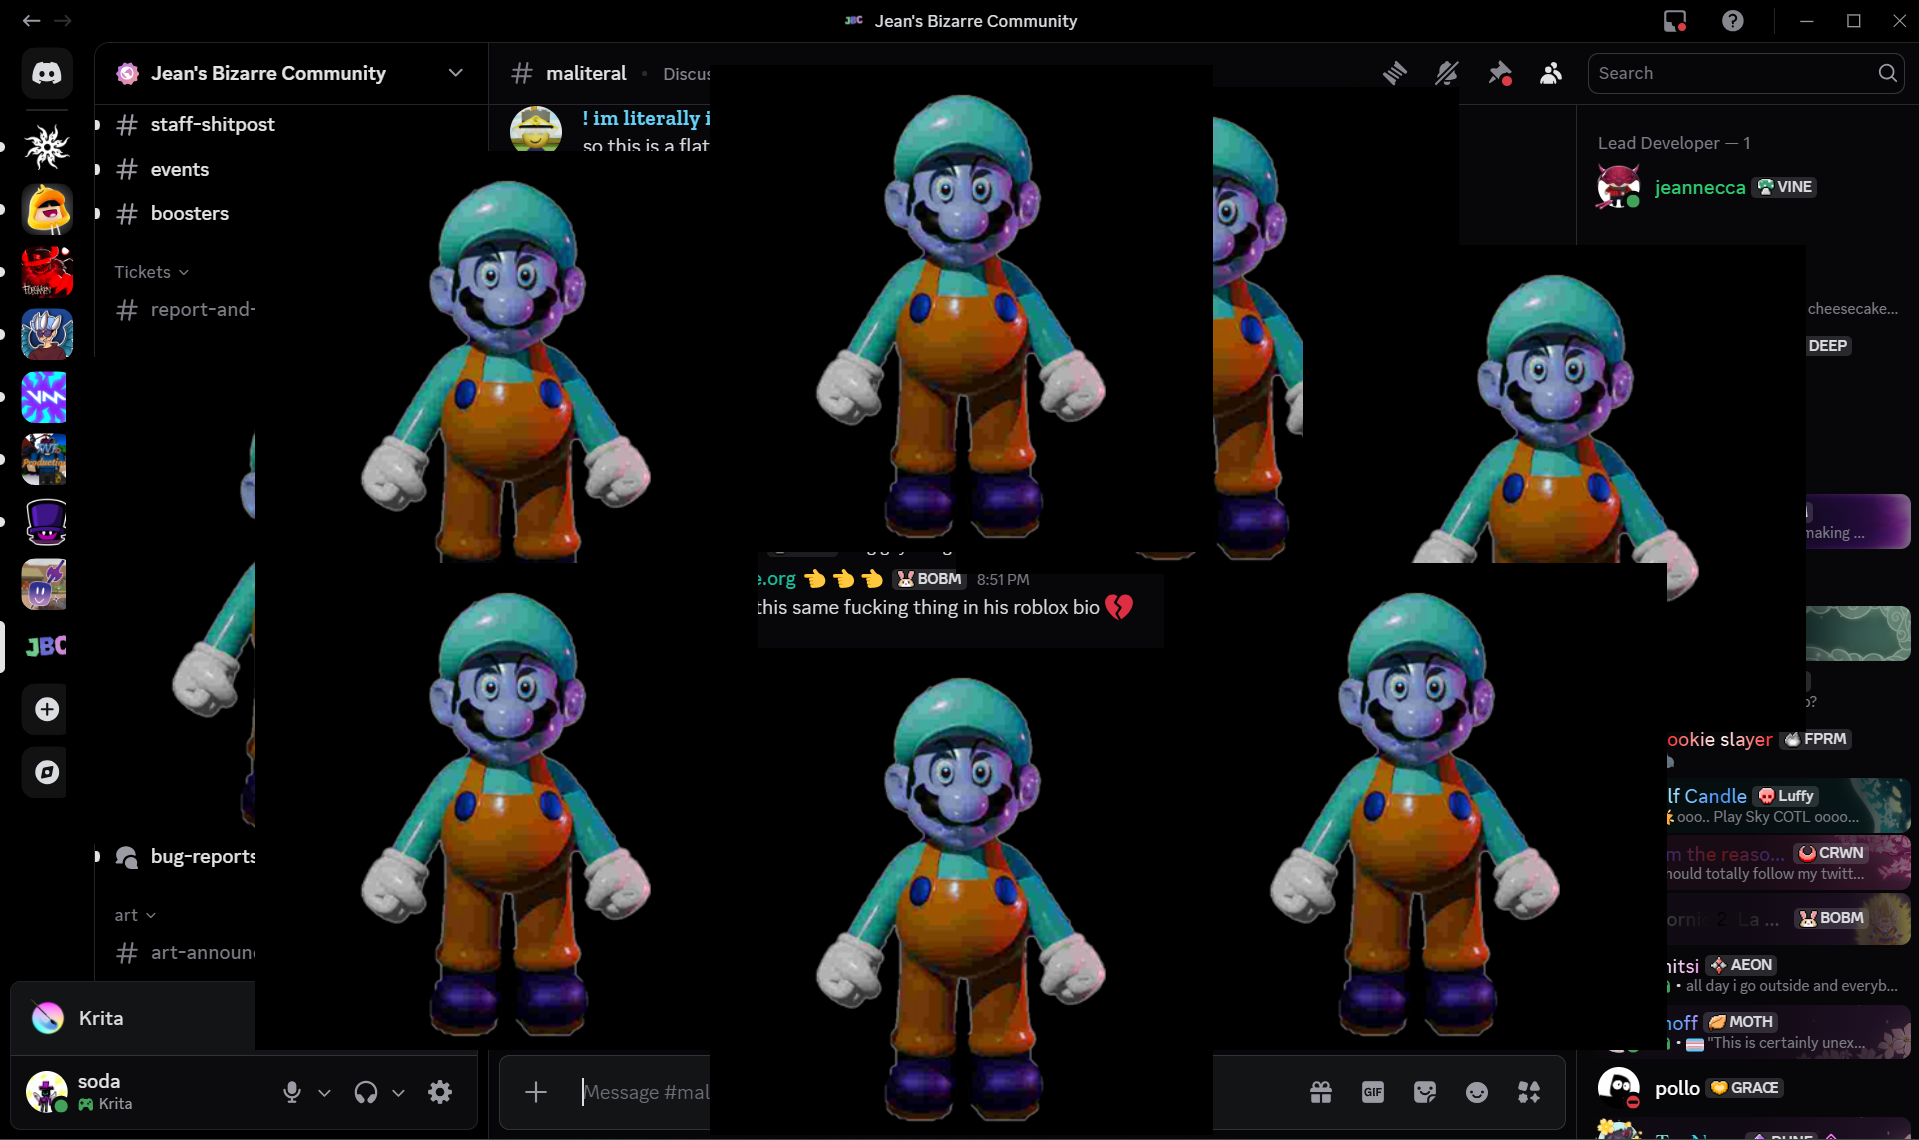
Task: Open the sticker picker
Action: pos(1425,1092)
